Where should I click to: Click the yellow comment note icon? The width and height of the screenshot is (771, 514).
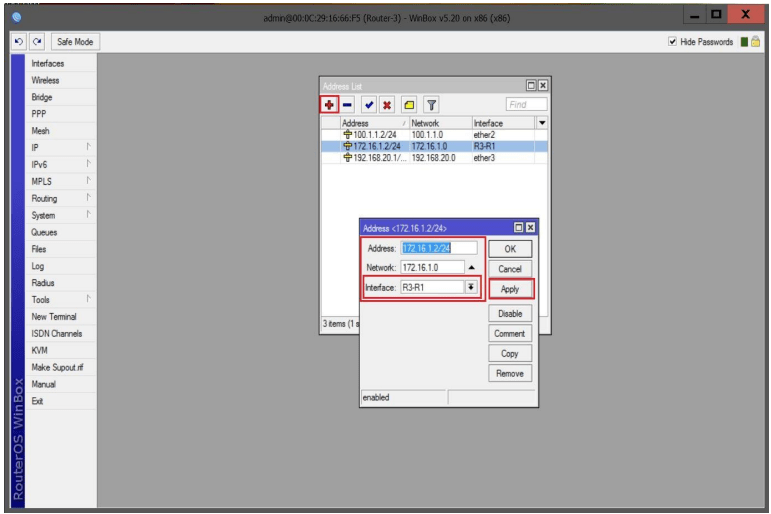[x=409, y=104]
